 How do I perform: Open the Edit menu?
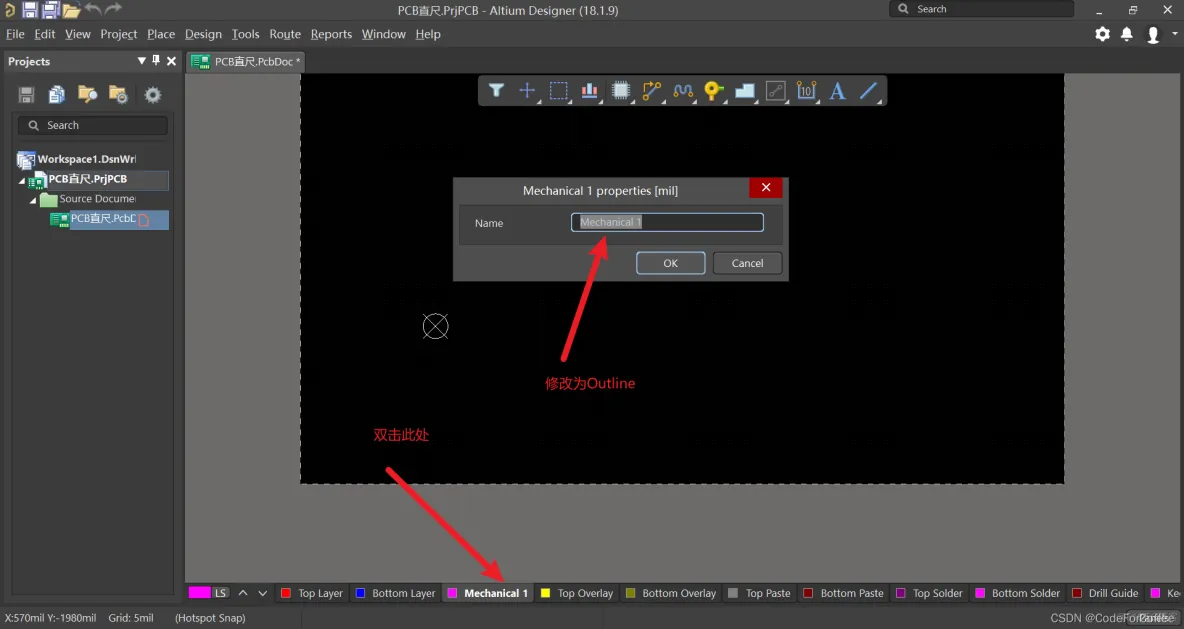pyautogui.click(x=45, y=34)
